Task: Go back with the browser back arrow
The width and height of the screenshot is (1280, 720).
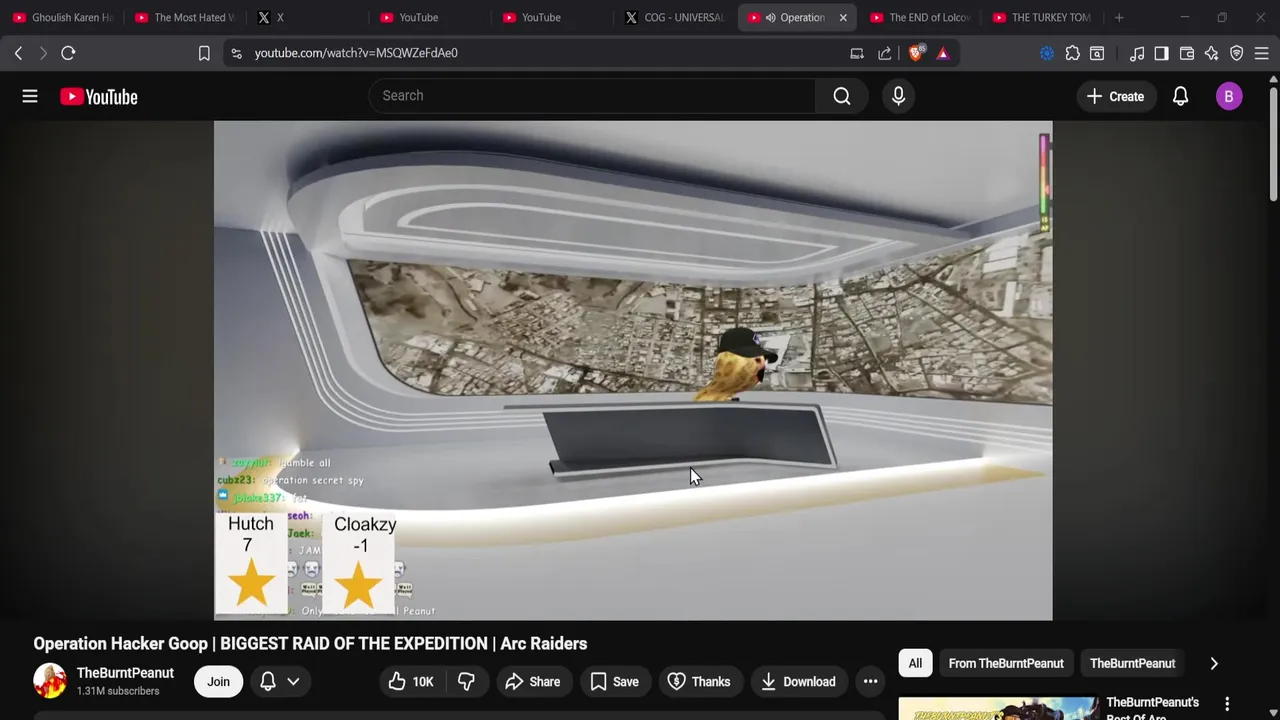Action: [x=18, y=53]
